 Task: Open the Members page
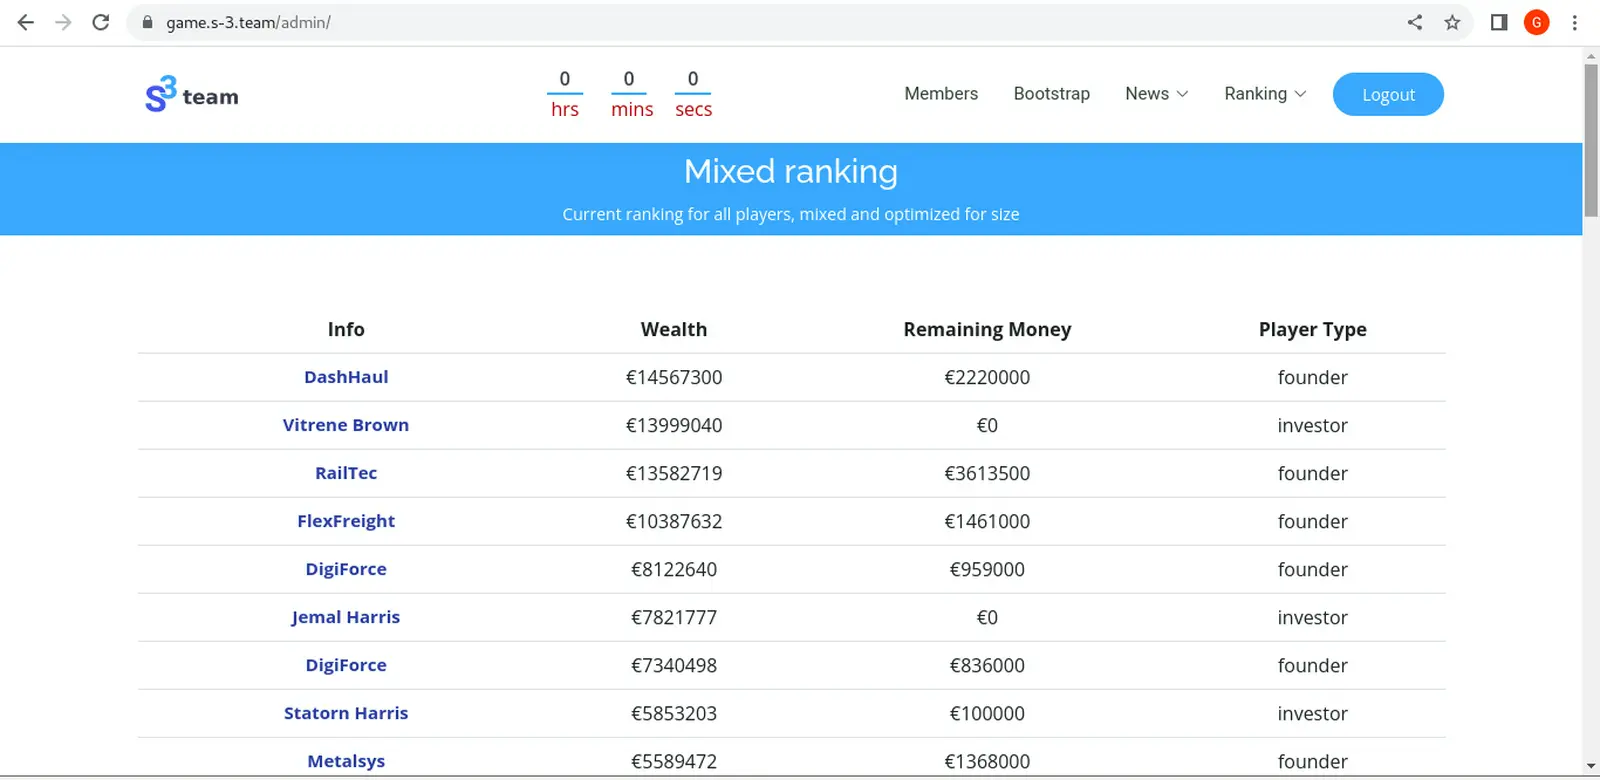tap(941, 93)
